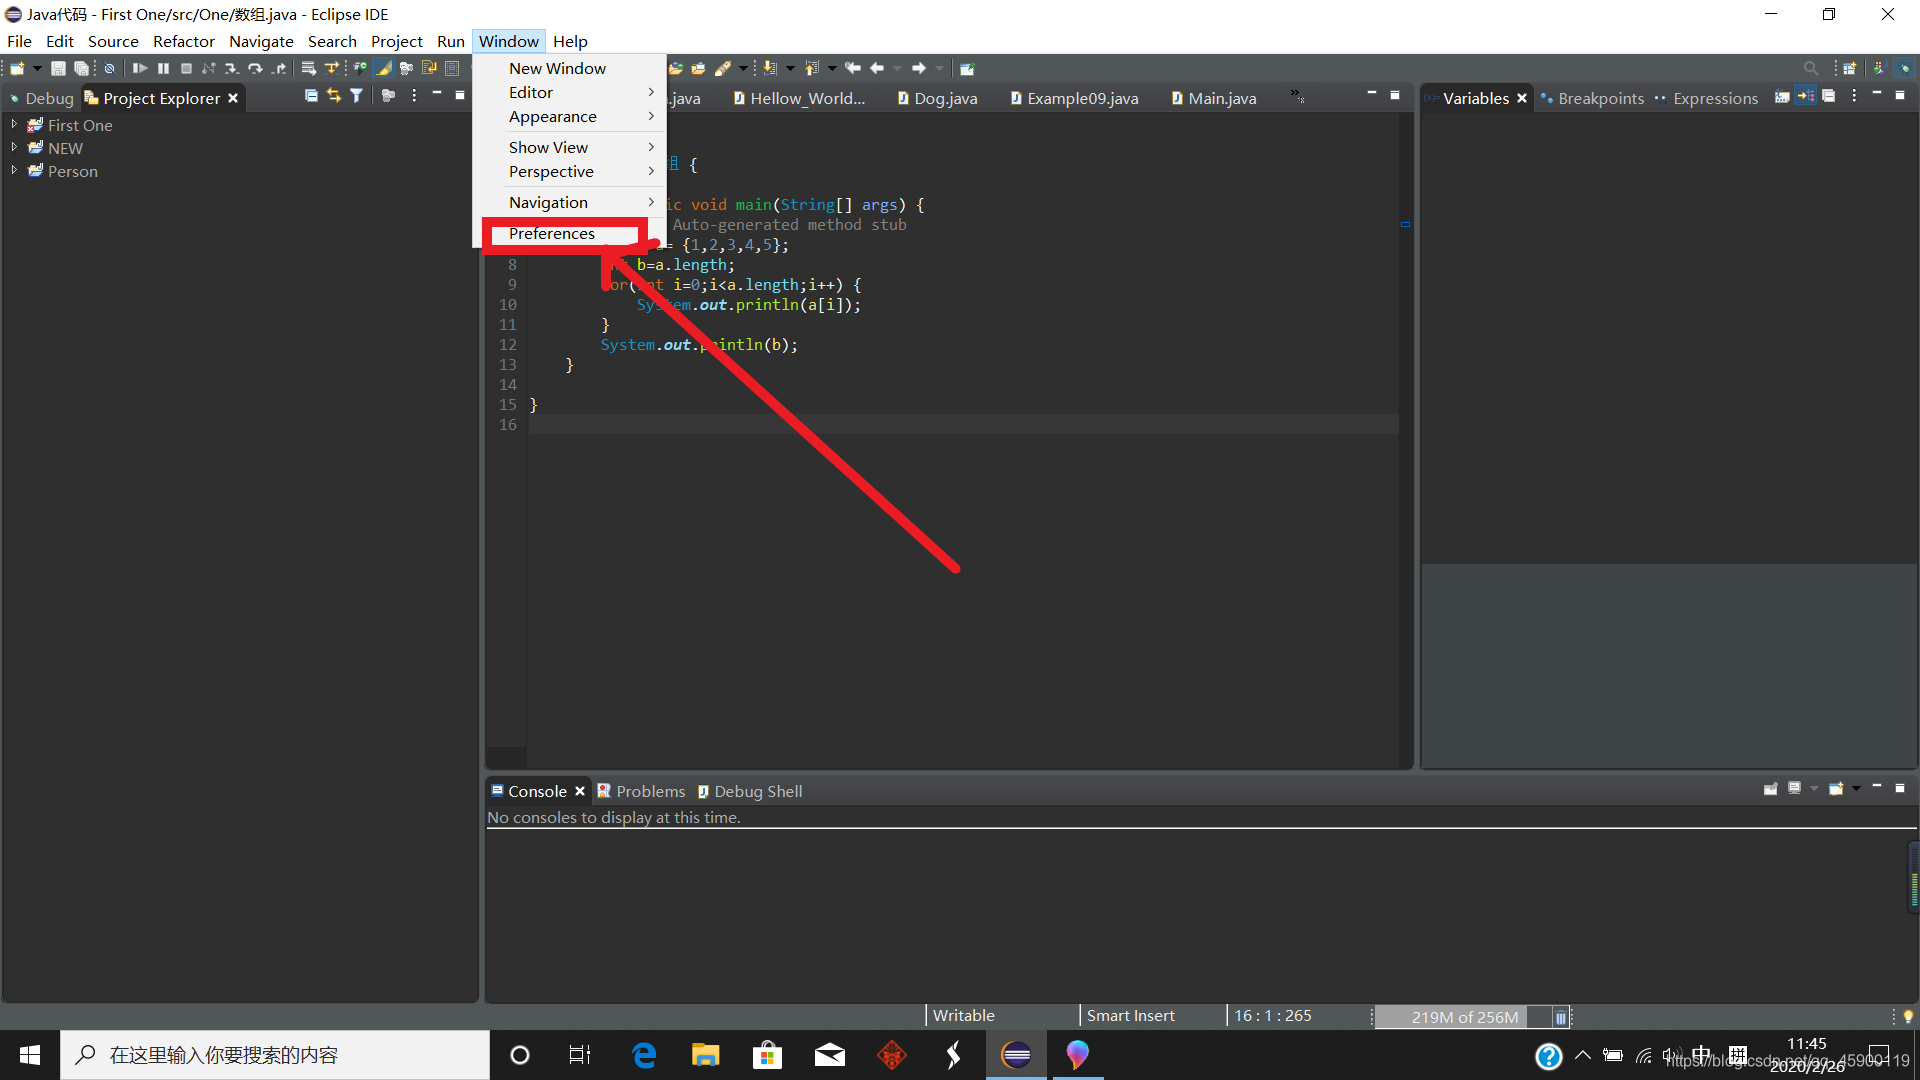
Task: Click the Step Return icon
Action: pos(279,68)
